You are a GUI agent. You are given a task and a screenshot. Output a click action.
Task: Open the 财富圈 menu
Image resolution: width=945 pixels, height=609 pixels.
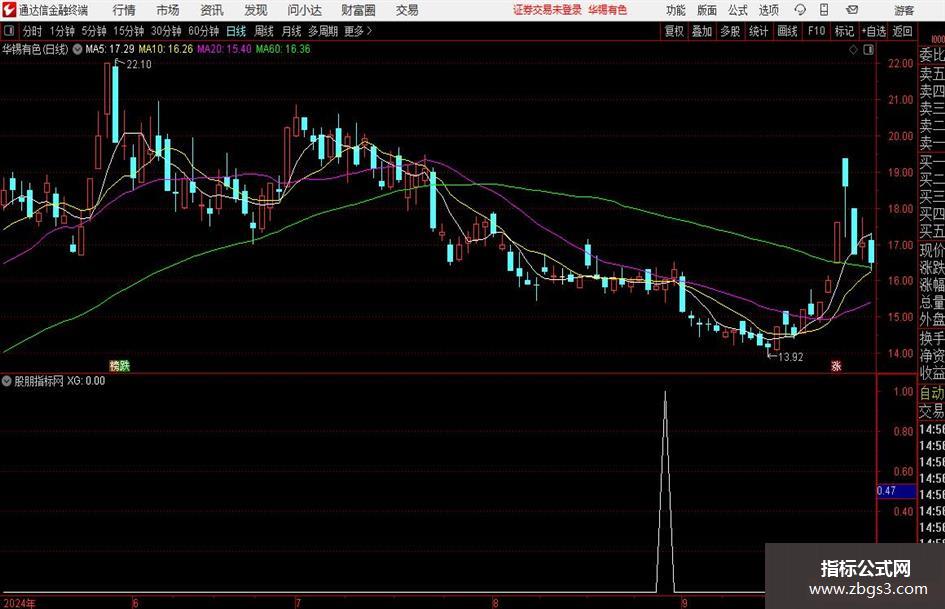[x=358, y=10]
